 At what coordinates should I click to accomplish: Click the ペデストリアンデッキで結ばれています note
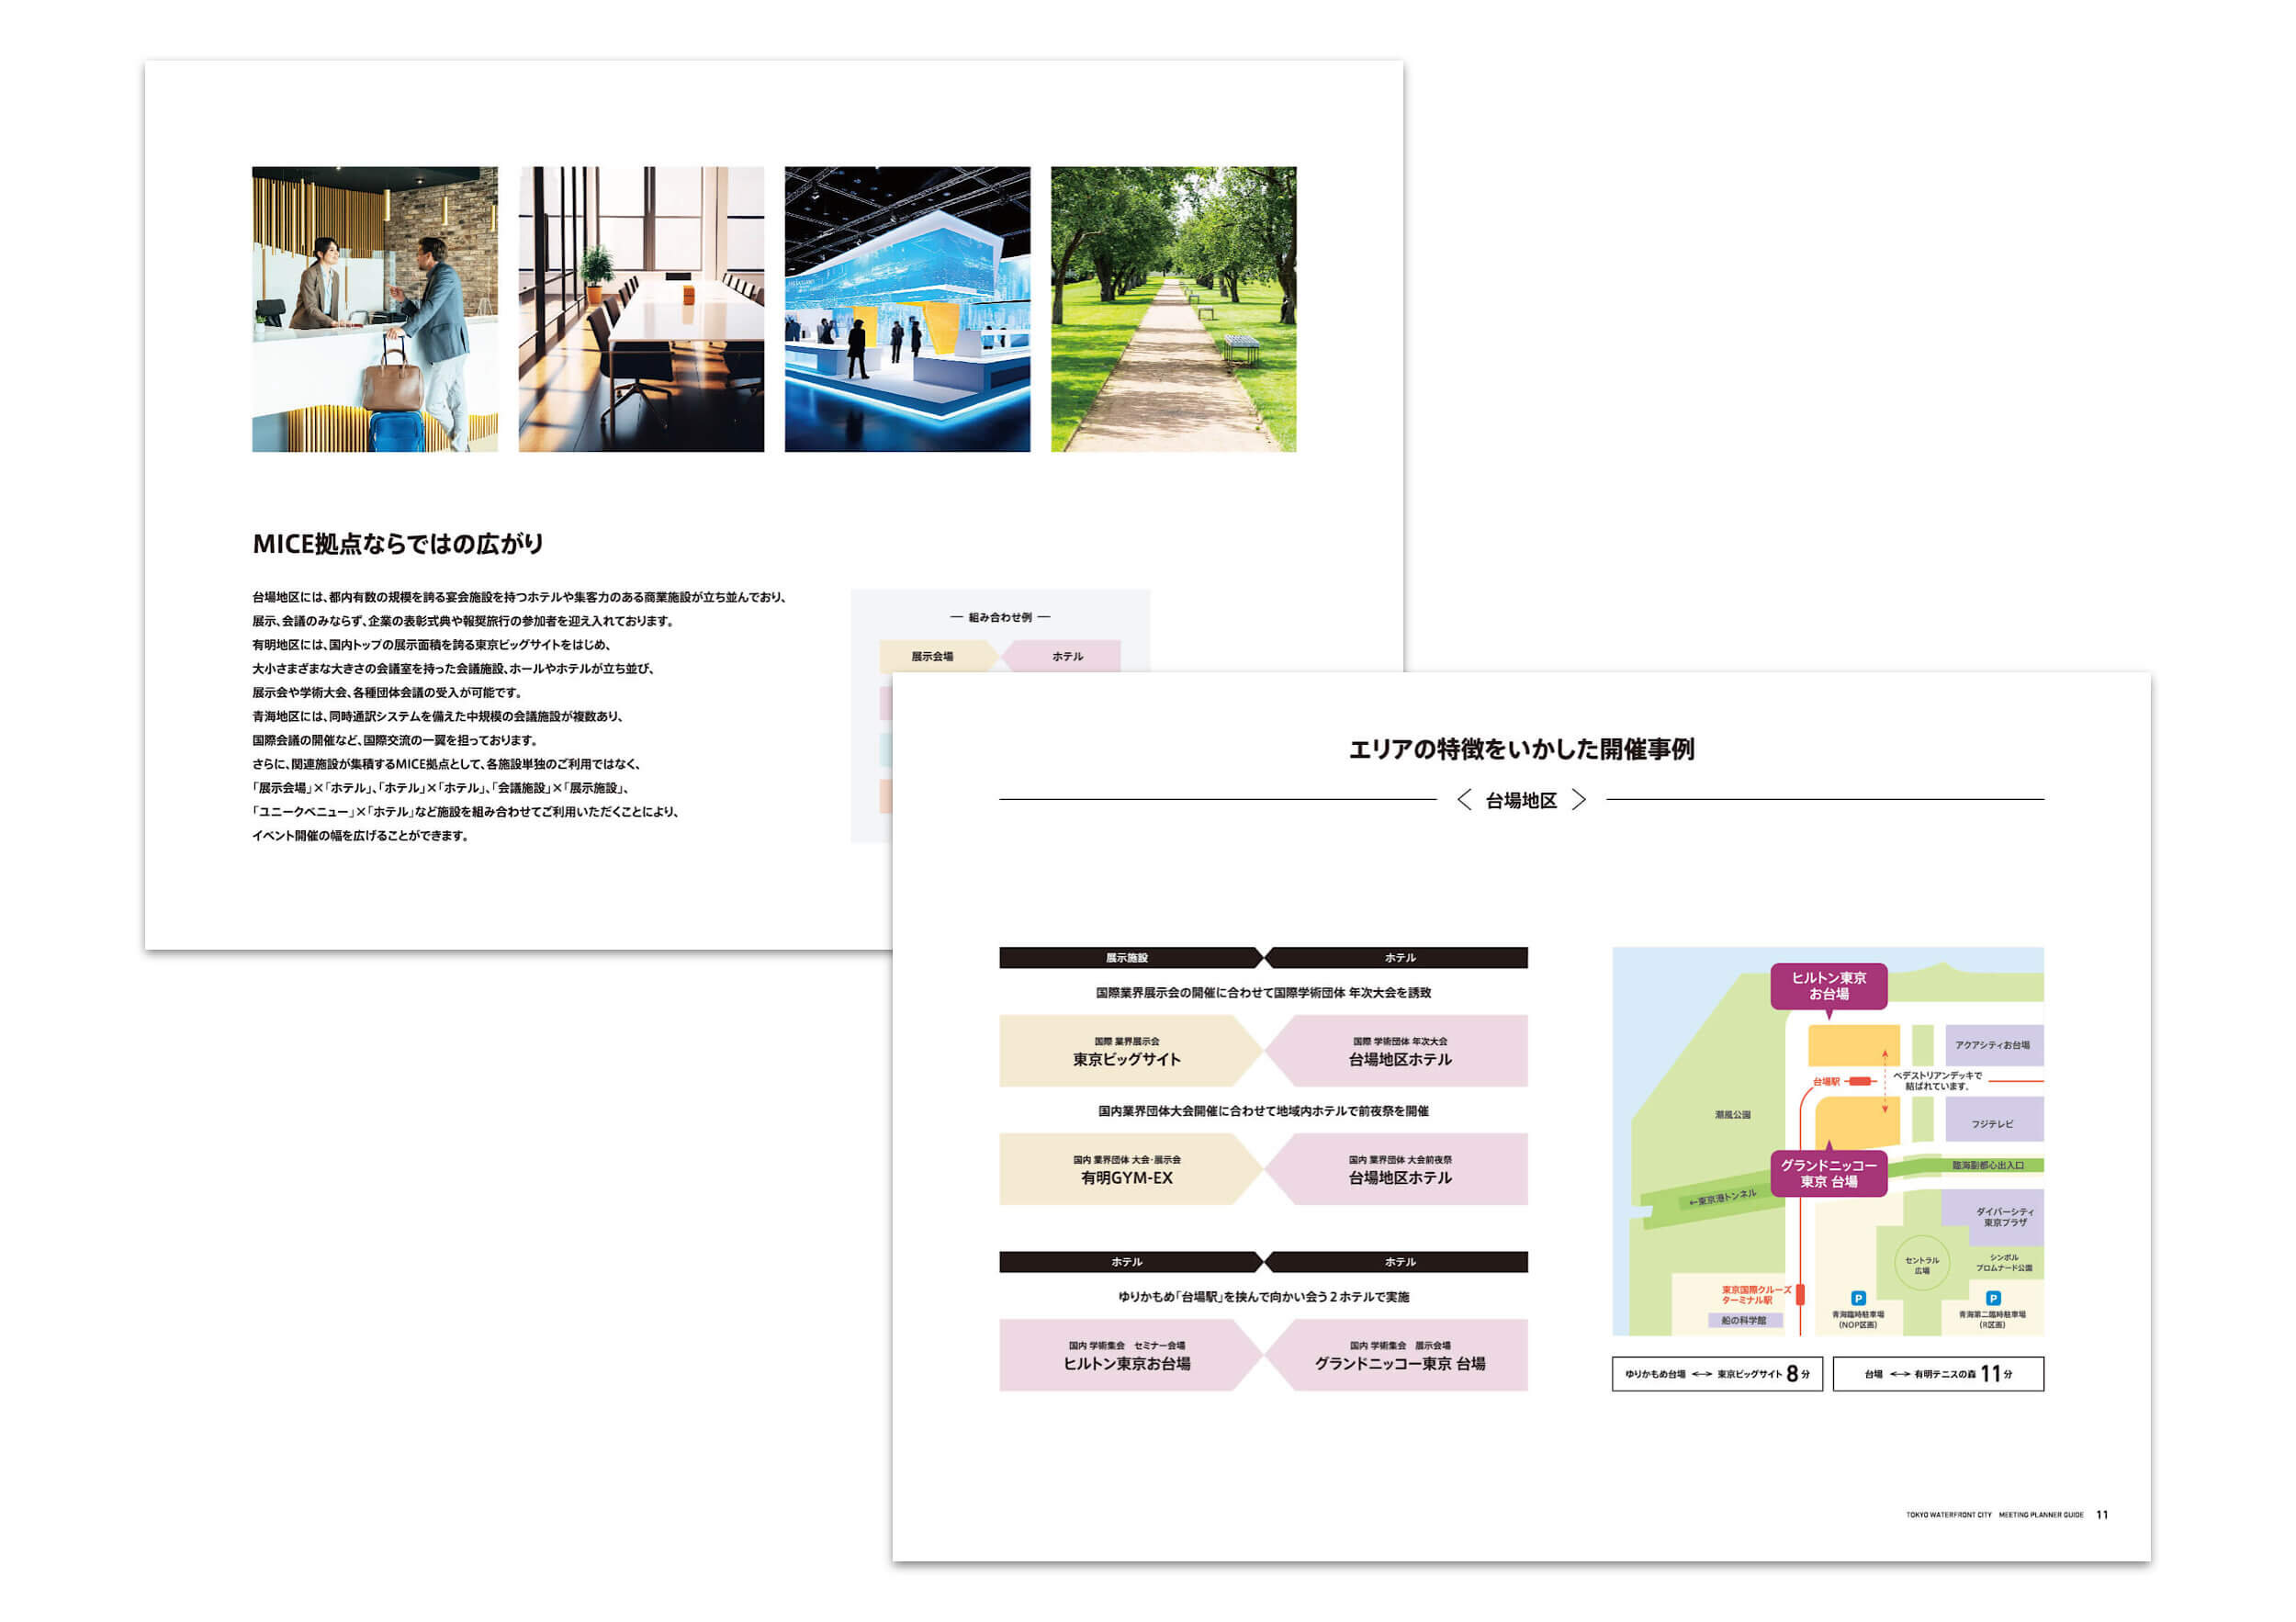coord(1936,1081)
